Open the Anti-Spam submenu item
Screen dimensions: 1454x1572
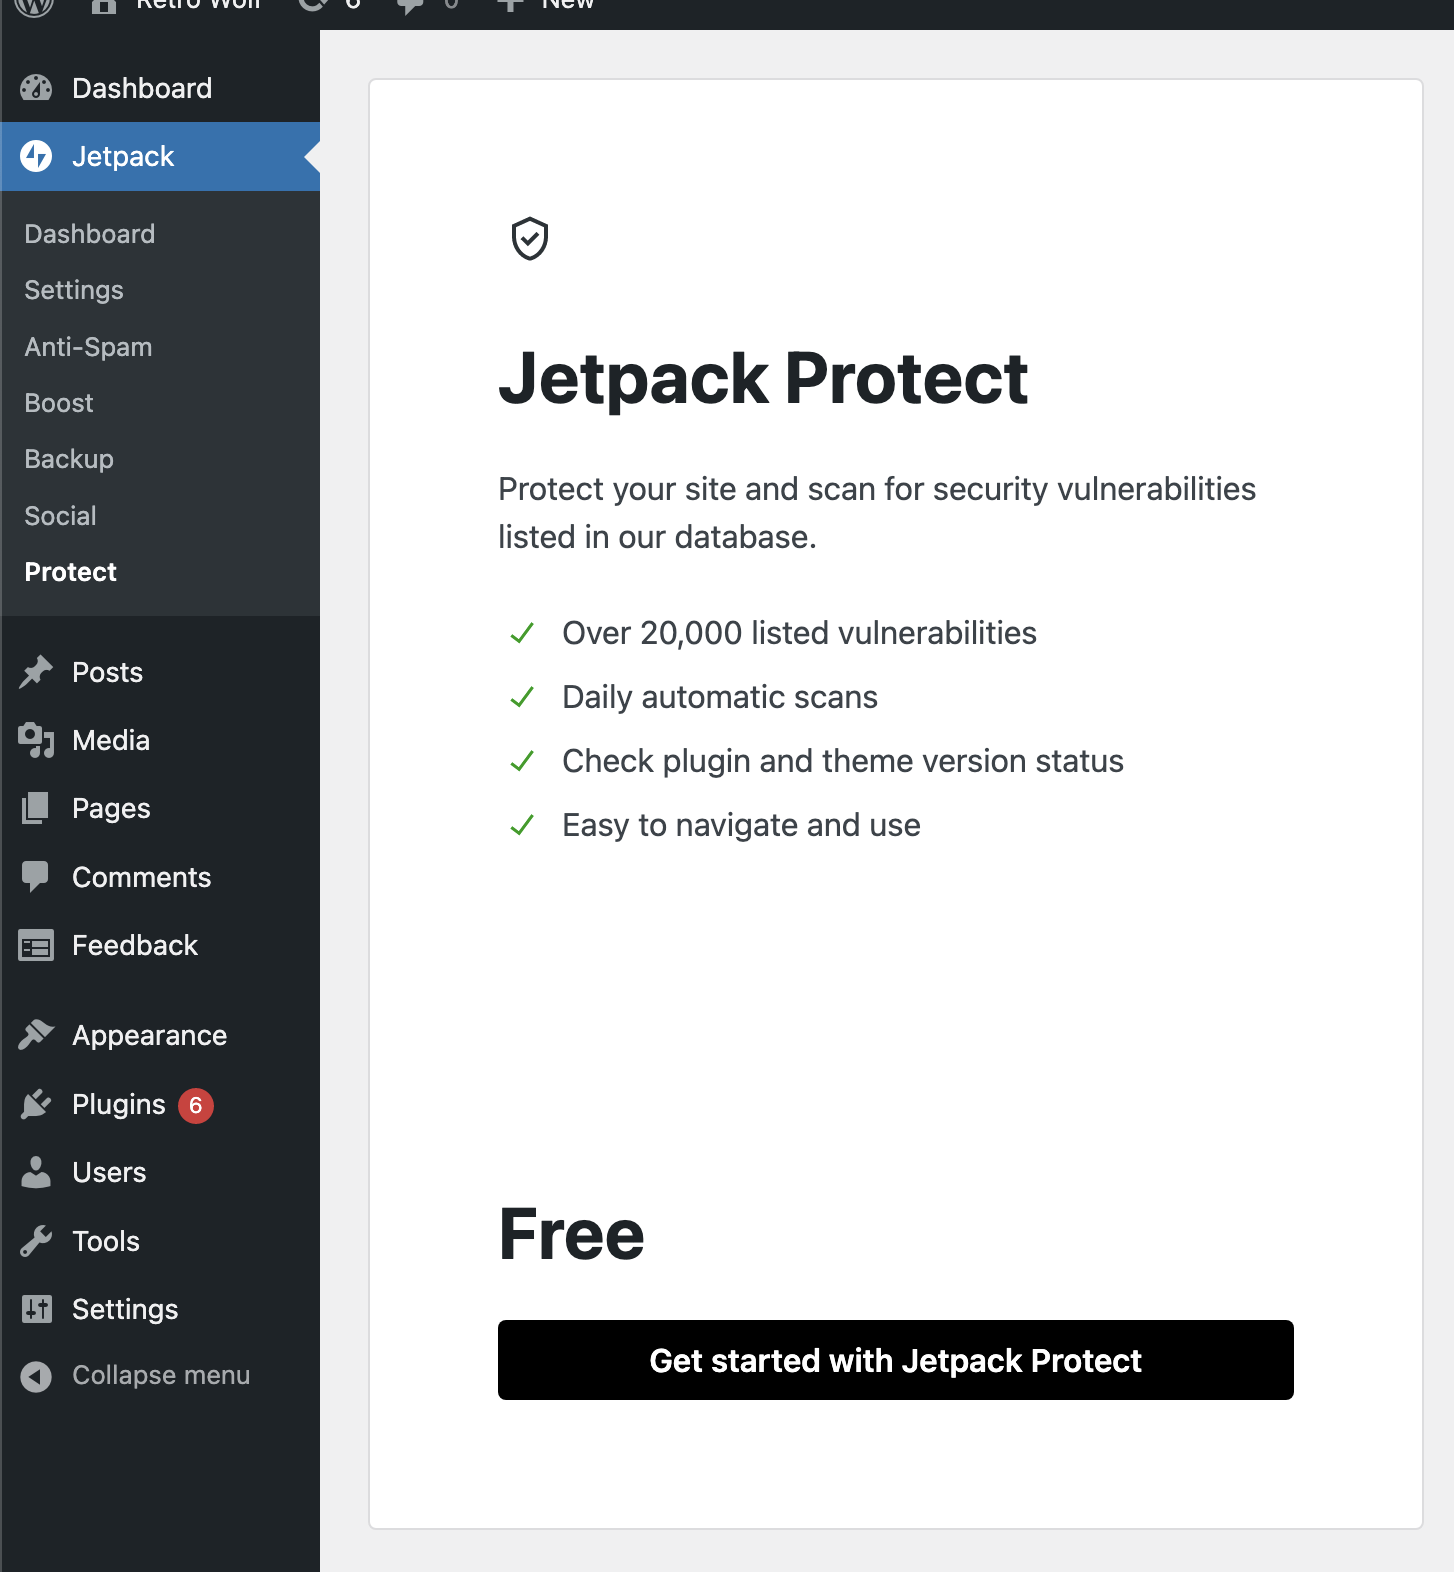[x=88, y=347]
